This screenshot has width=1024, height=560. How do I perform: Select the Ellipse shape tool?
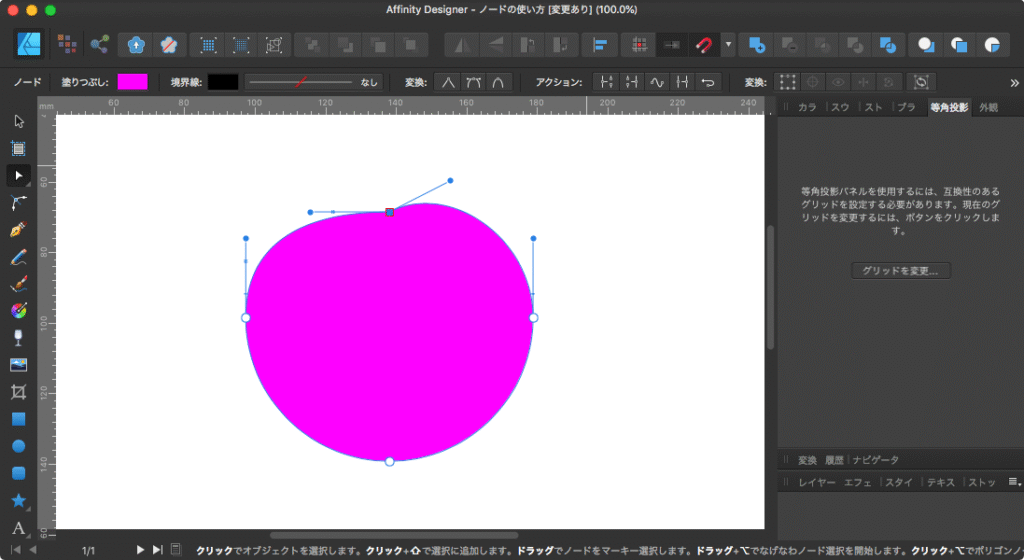tap(18, 446)
